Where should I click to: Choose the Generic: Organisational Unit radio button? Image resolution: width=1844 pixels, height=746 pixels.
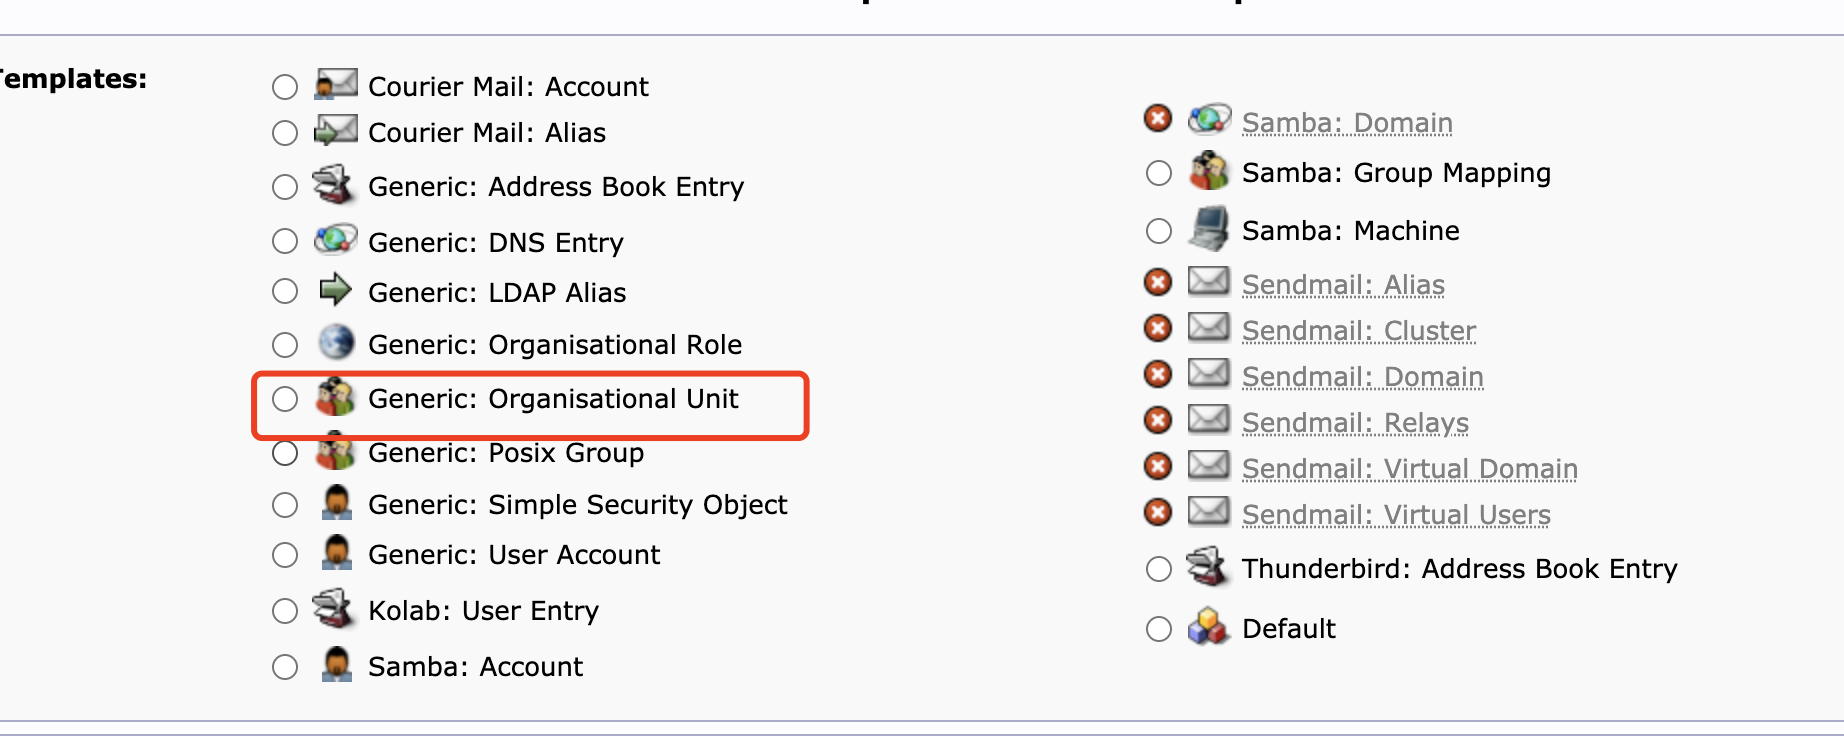point(285,399)
